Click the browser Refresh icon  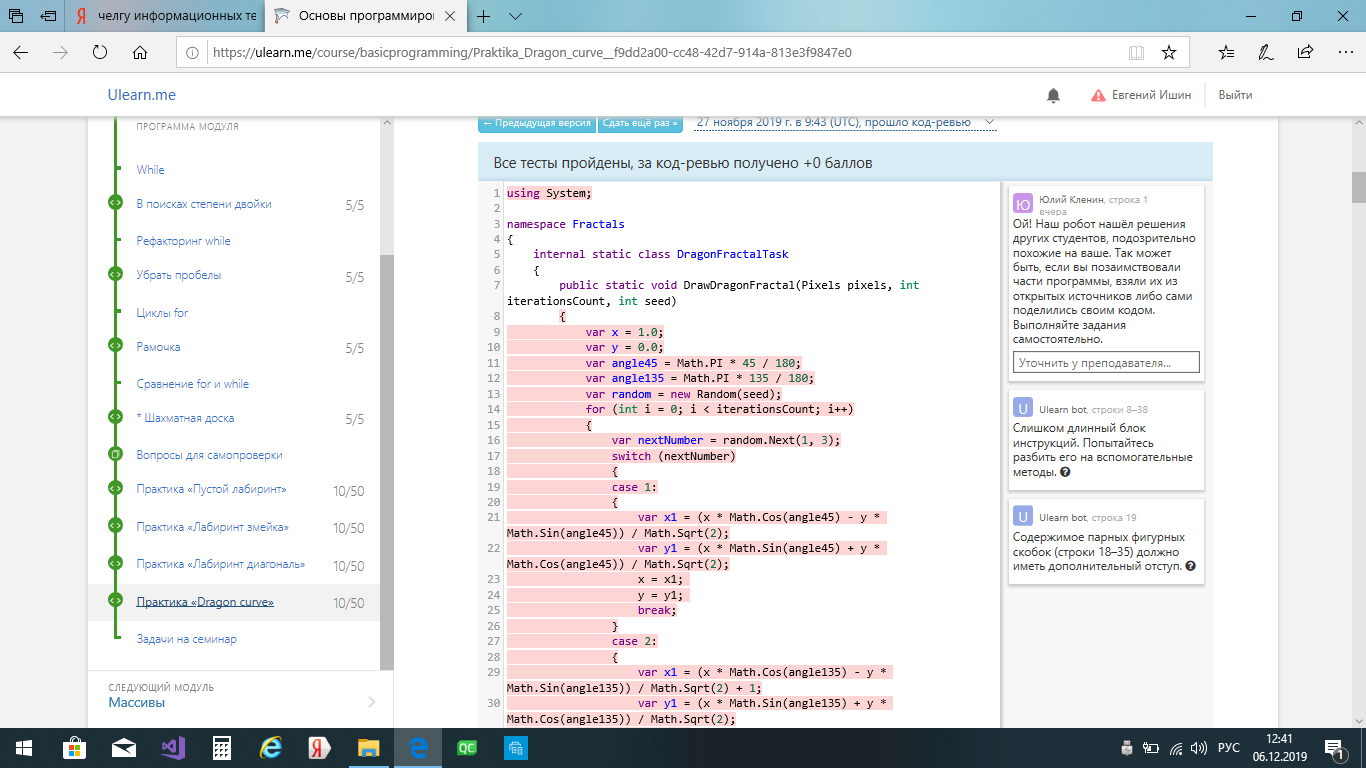[99, 53]
